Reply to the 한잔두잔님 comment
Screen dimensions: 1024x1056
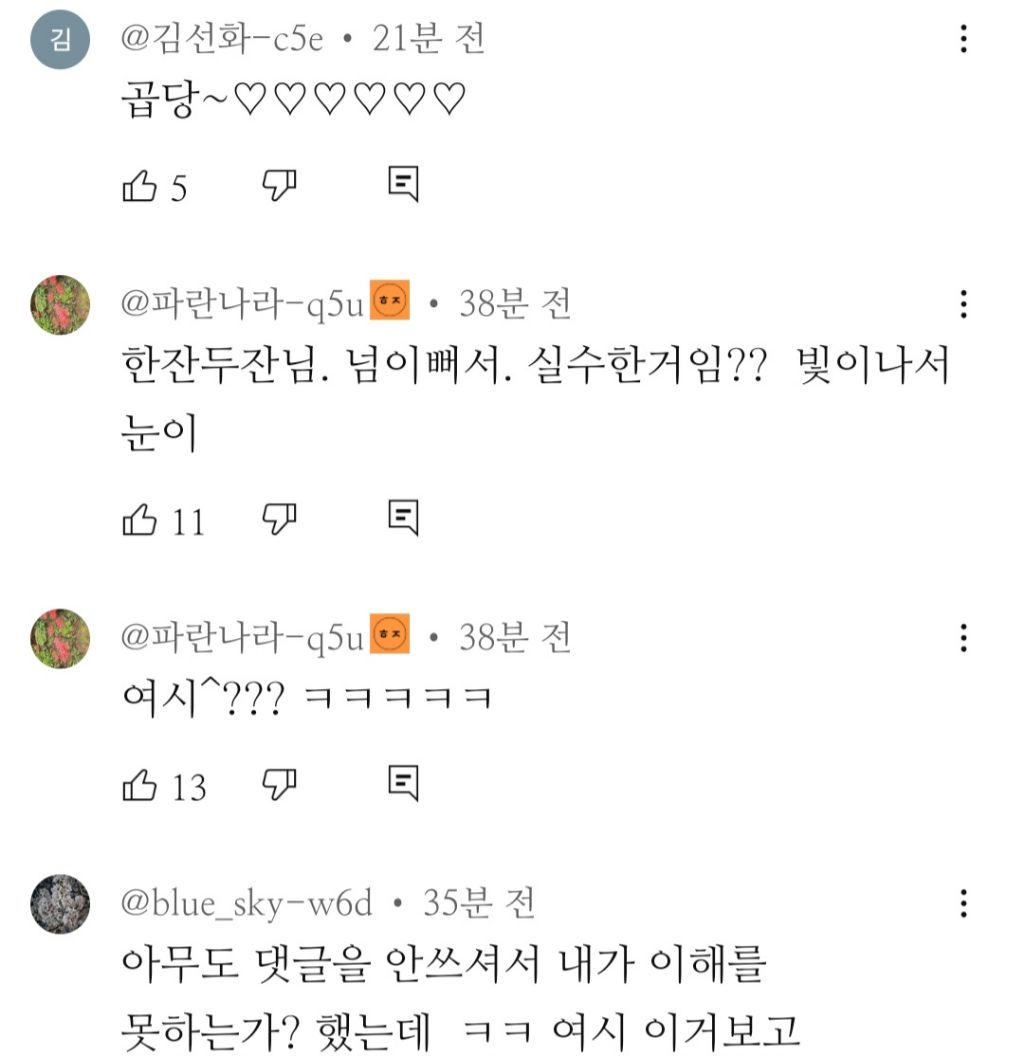[402, 518]
